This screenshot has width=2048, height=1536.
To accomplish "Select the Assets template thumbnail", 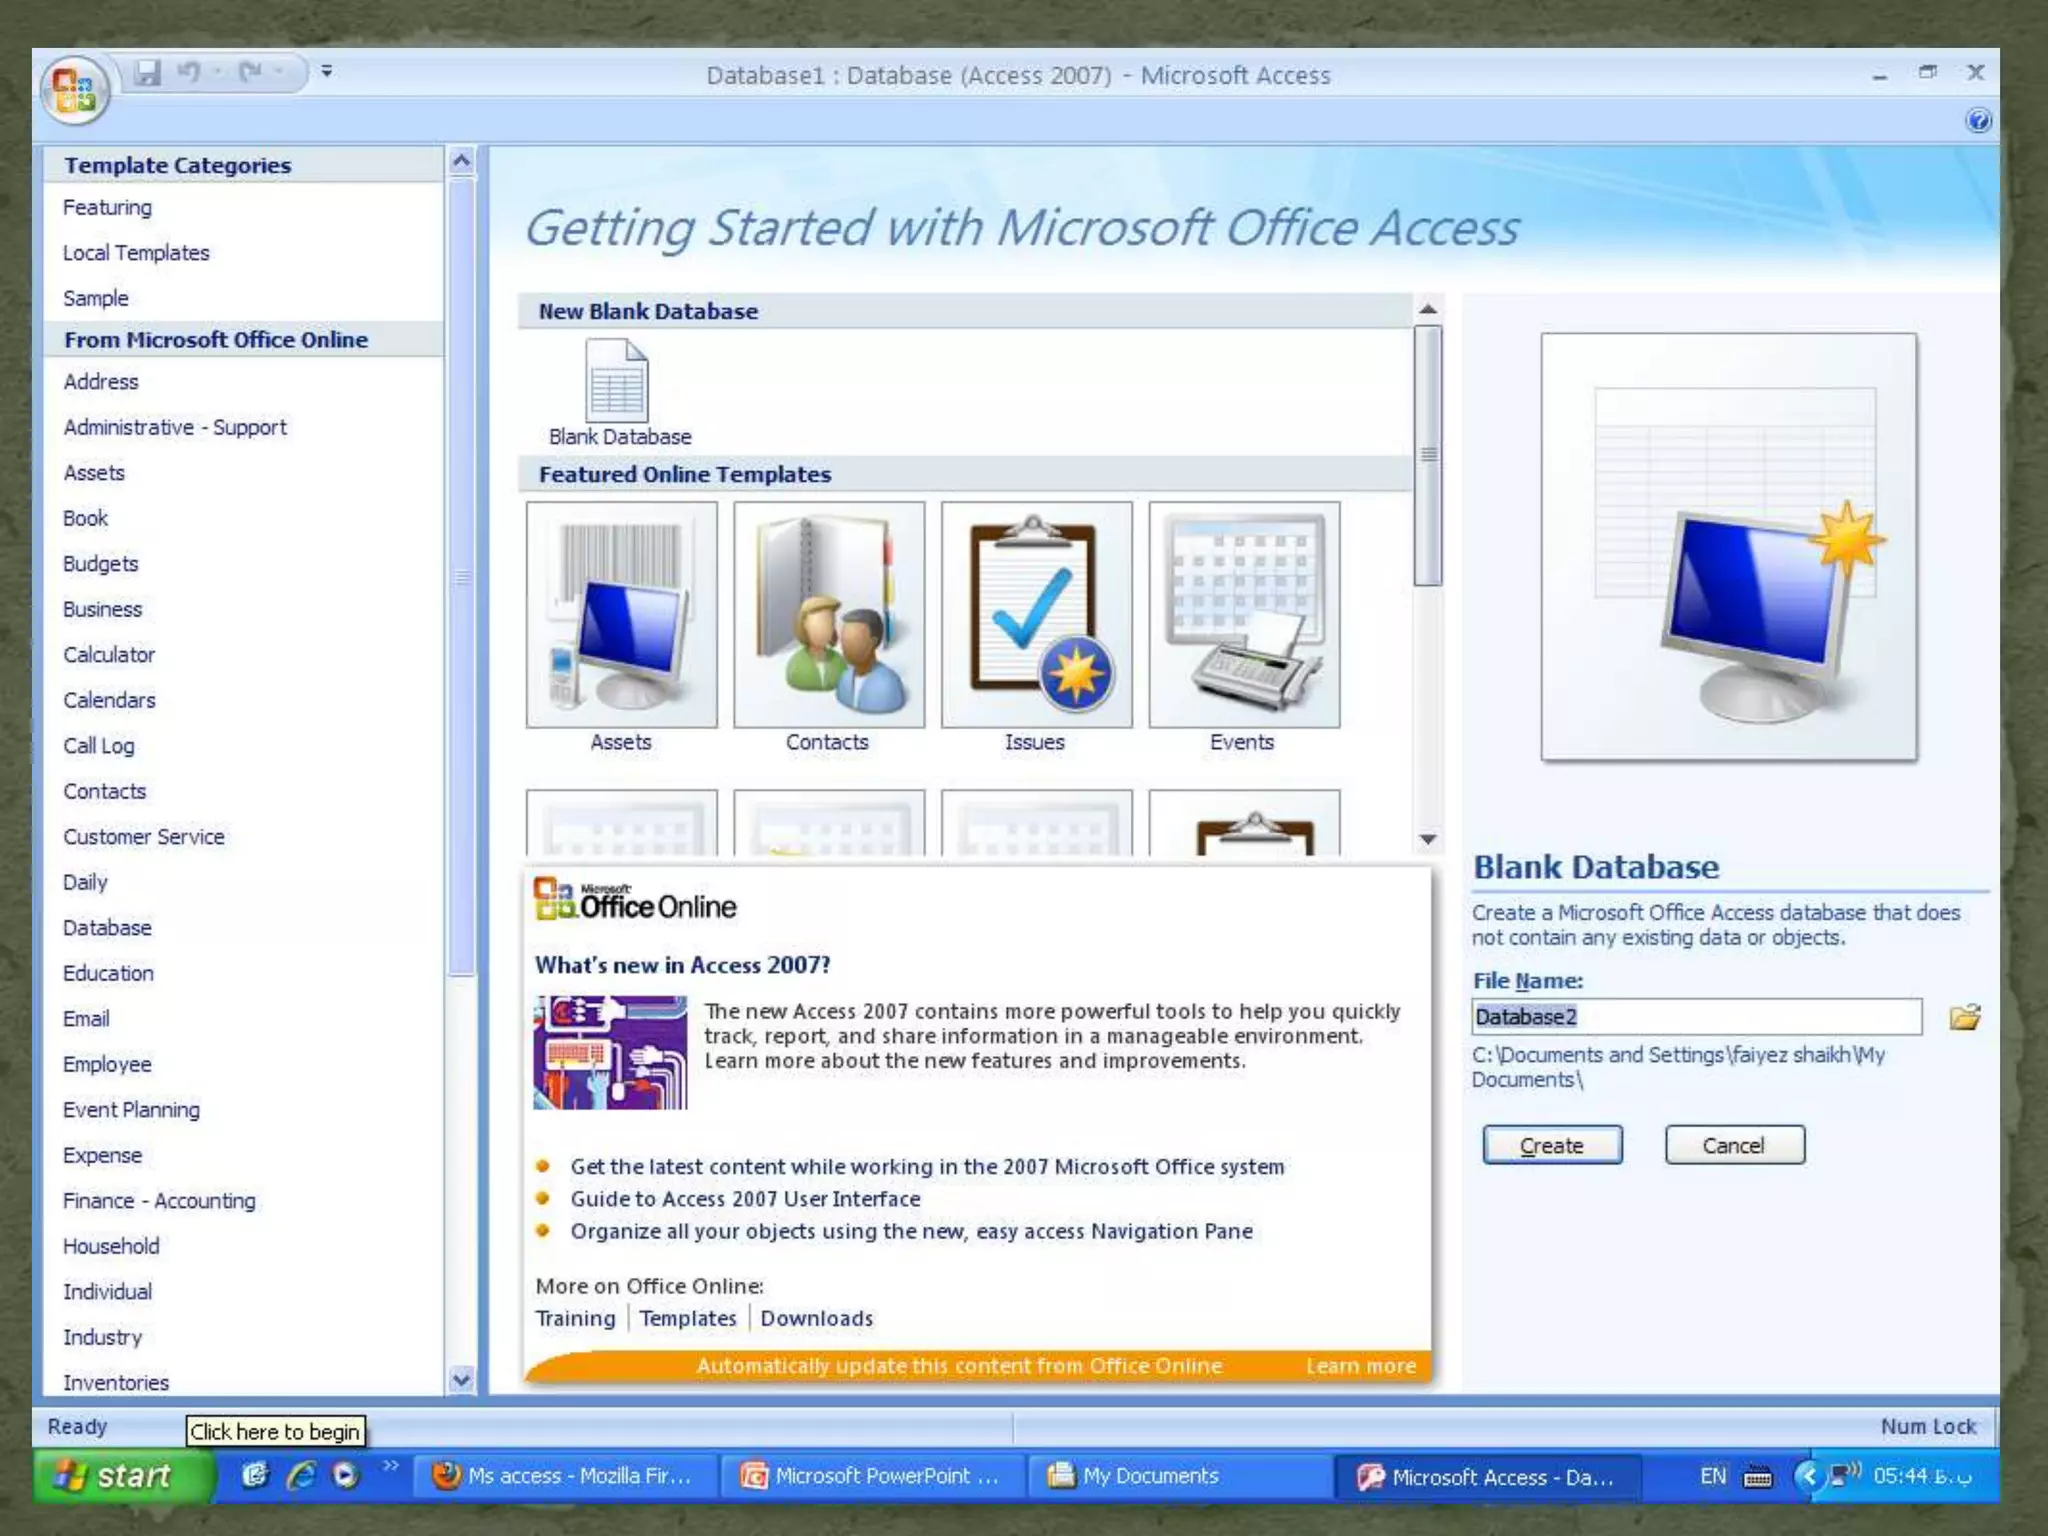I will pos(621,614).
